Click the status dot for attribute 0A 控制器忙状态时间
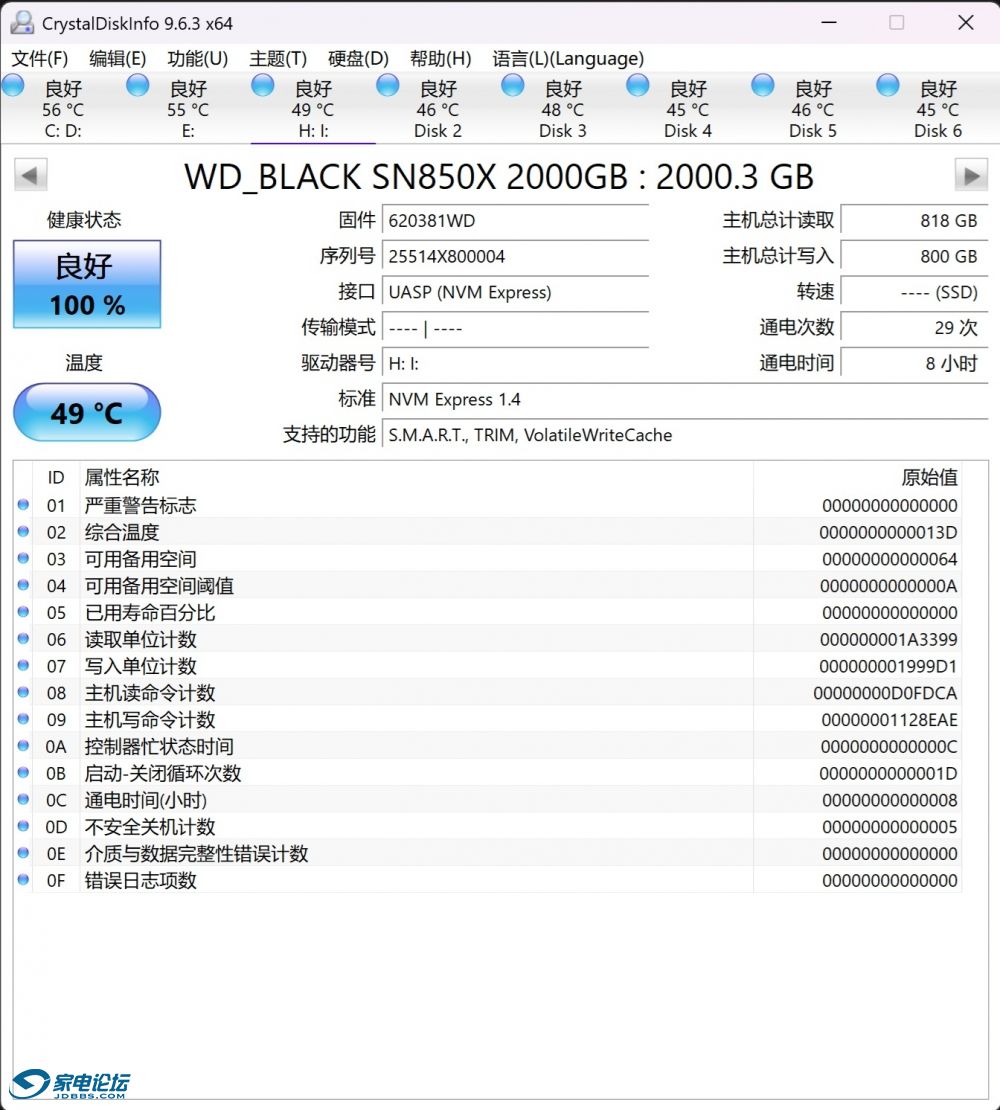1000x1110 pixels. (x=23, y=745)
